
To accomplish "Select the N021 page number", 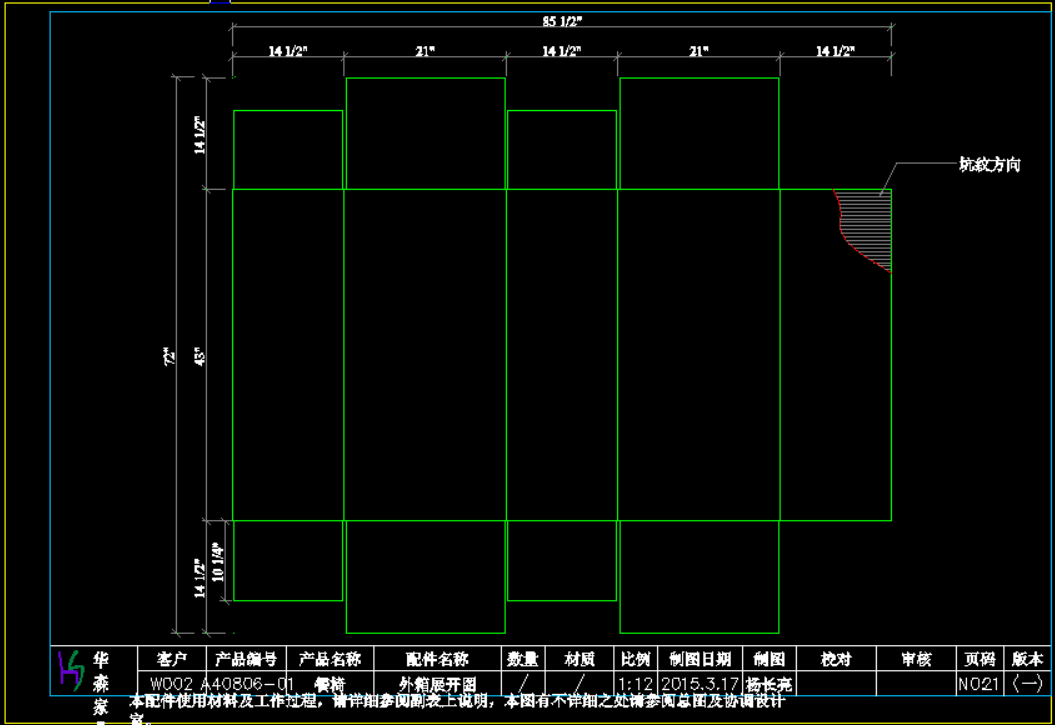I will click(x=979, y=684).
